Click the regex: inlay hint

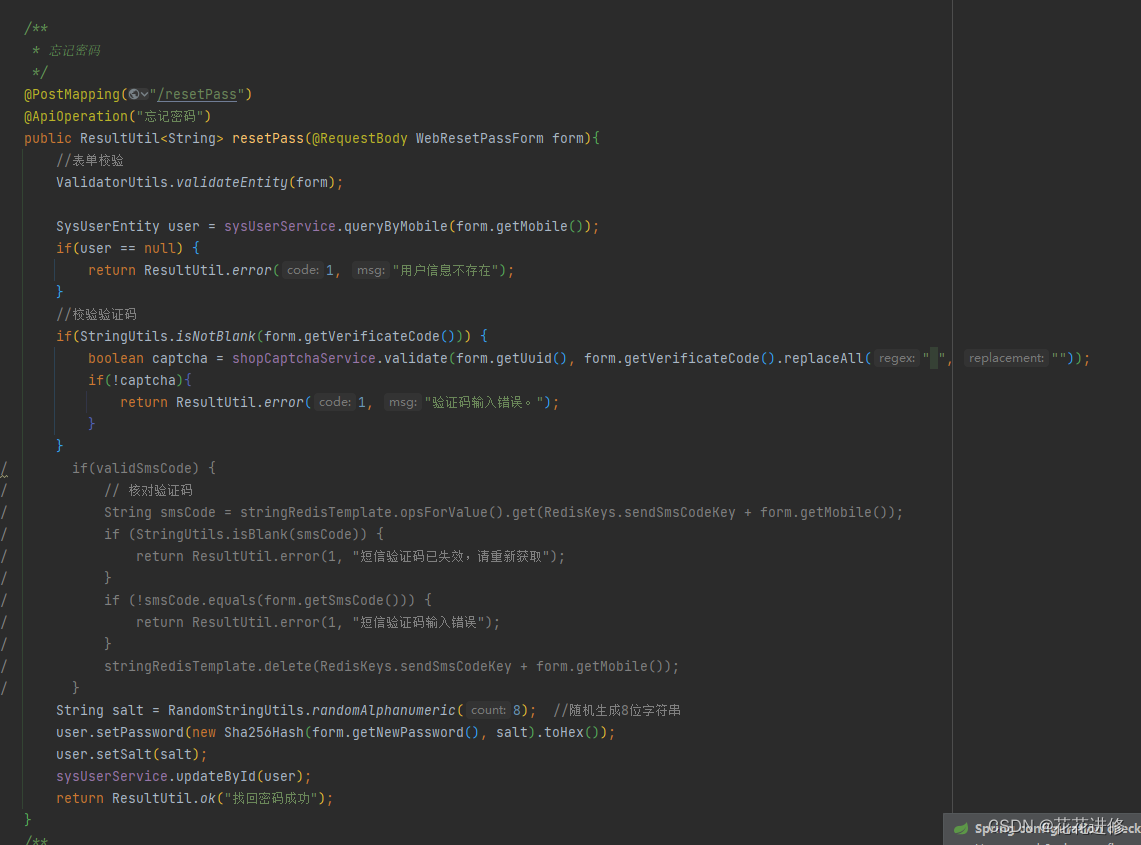[896, 358]
